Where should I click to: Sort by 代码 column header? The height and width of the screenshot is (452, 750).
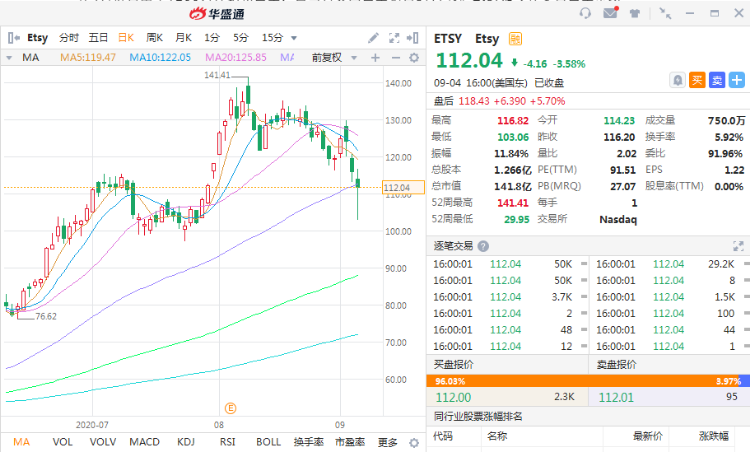coord(442,436)
